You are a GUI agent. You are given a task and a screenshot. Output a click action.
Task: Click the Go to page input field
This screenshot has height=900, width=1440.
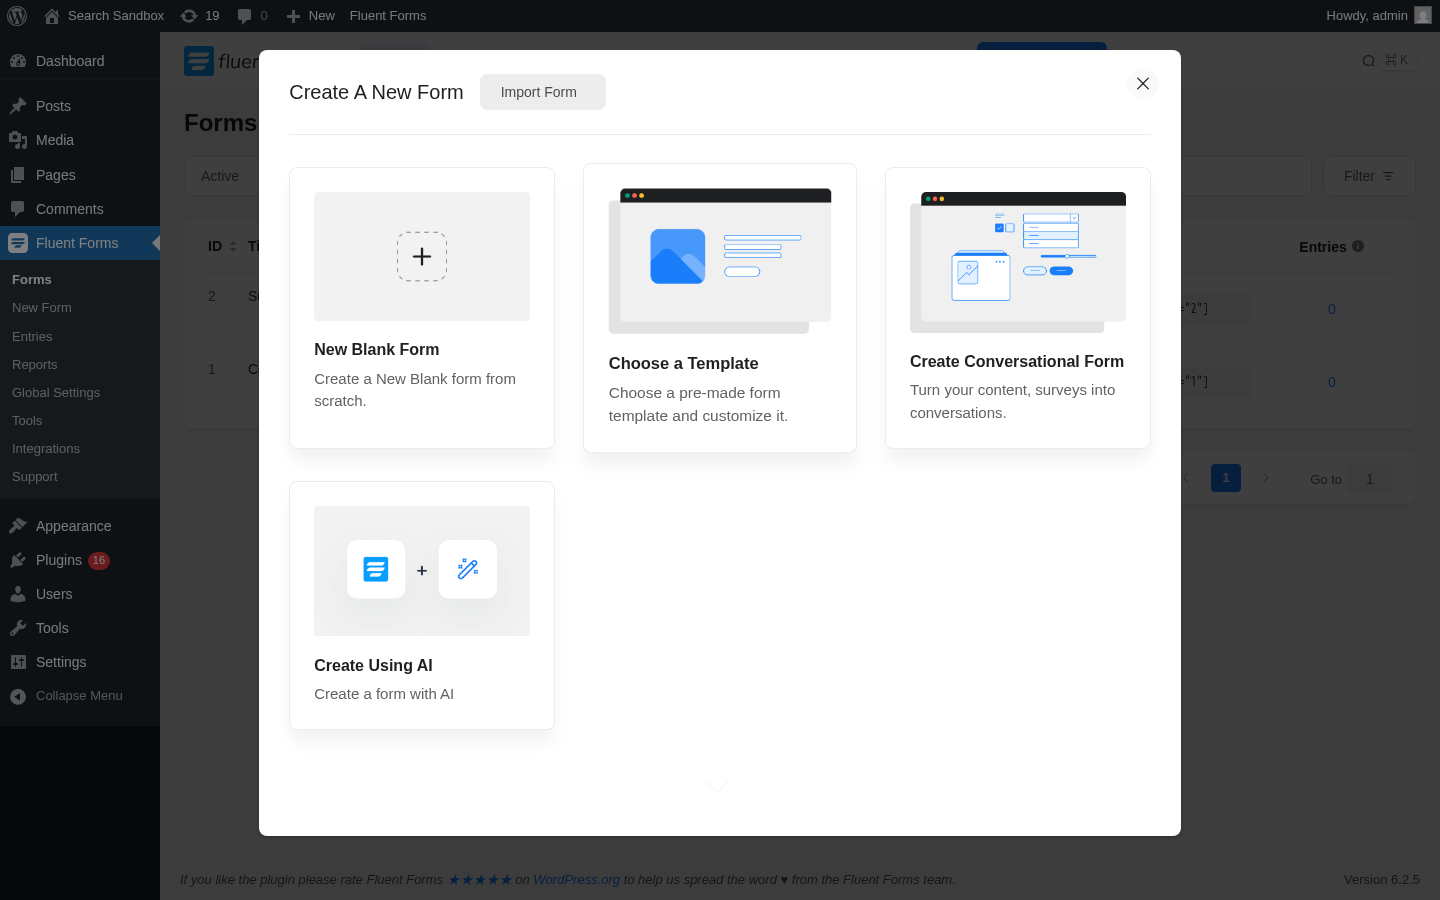pos(1370,479)
